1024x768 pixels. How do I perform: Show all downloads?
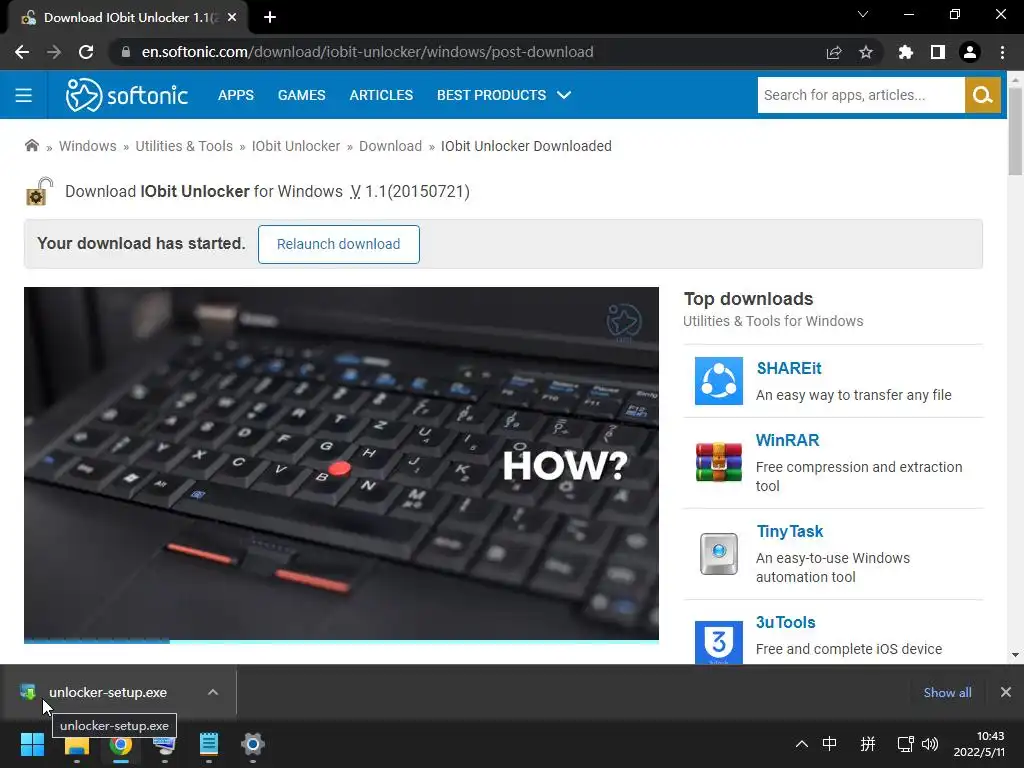948,693
